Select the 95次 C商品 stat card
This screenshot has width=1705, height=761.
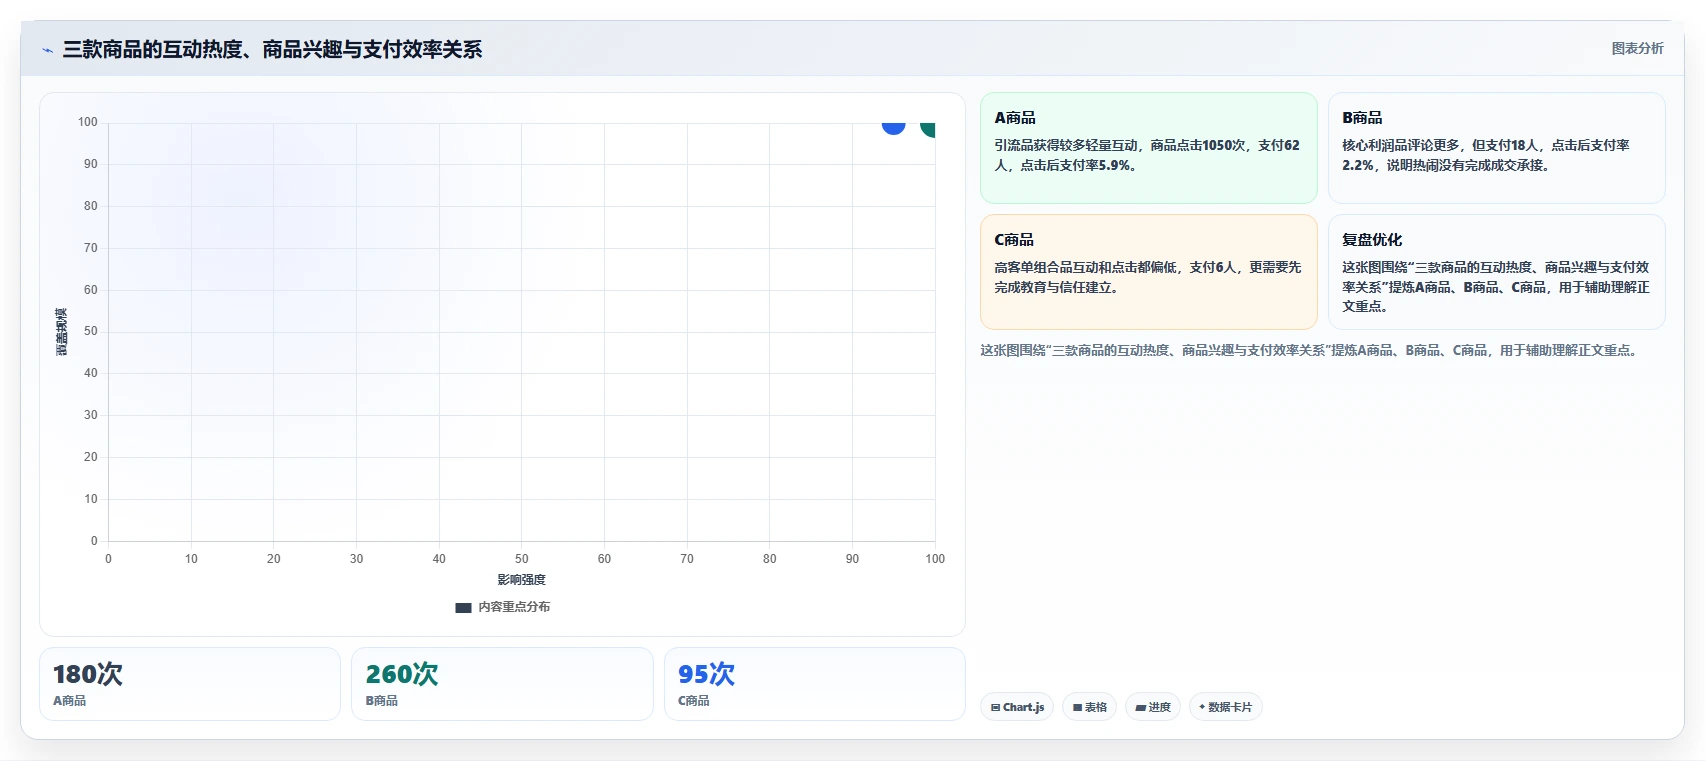point(814,684)
